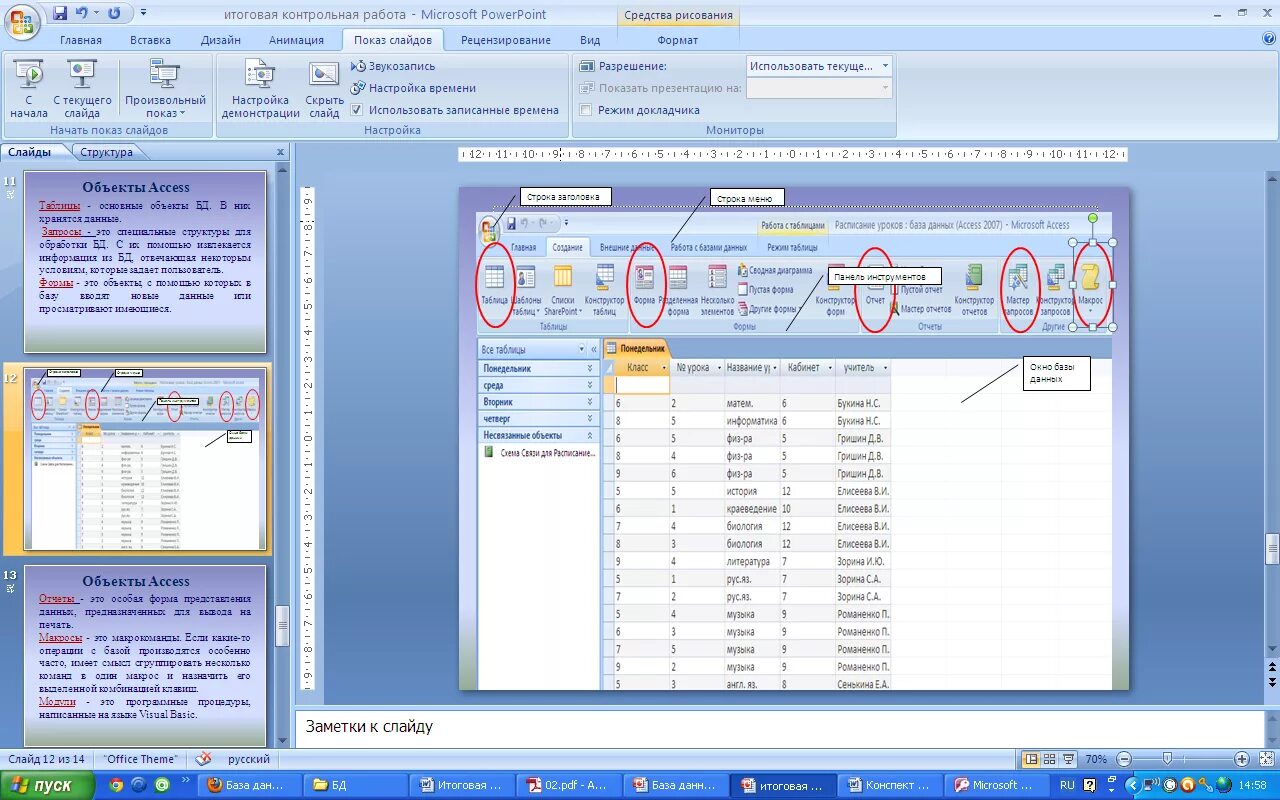Viewport: 1280px width, 800px height.
Task: Click spell check icon in status bar
Action: point(204,759)
